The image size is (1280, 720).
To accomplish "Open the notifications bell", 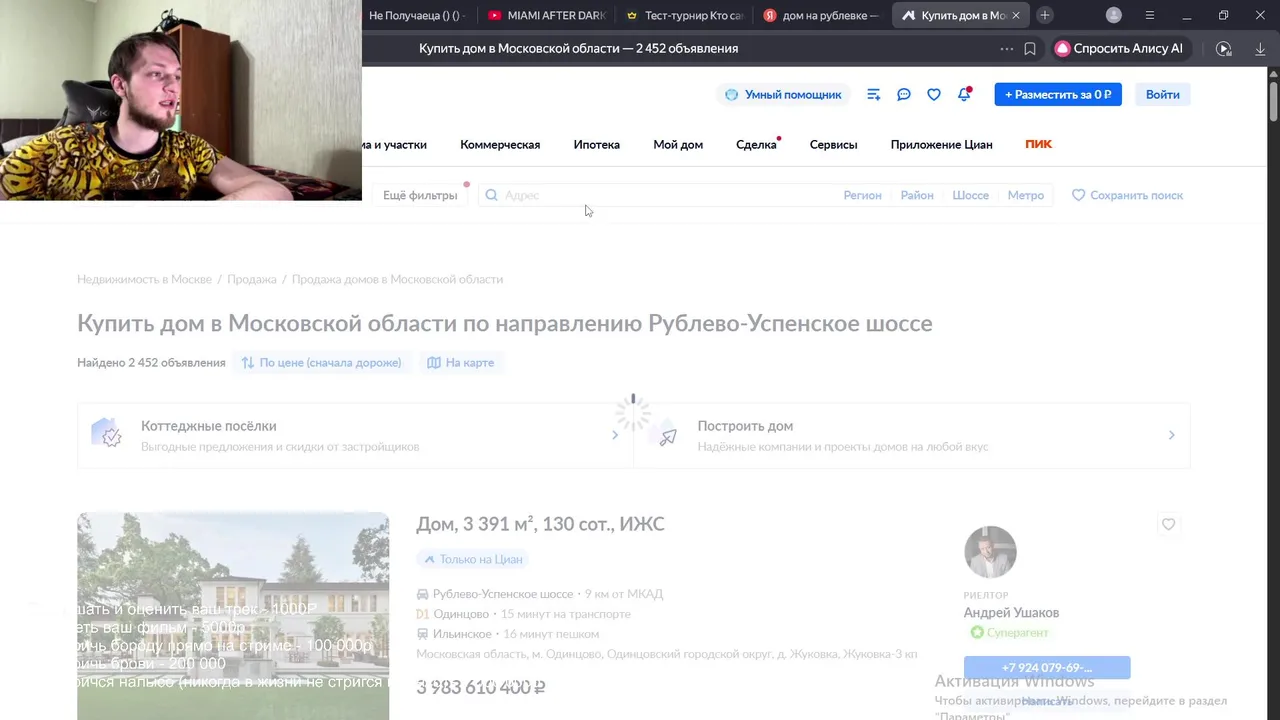I will [x=964, y=94].
